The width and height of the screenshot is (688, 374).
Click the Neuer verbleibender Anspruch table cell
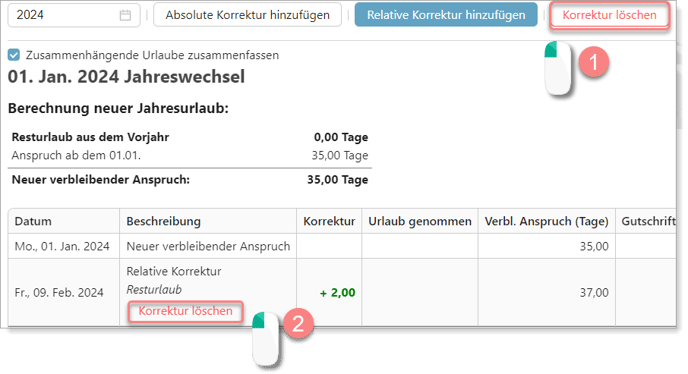click(x=208, y=246)
